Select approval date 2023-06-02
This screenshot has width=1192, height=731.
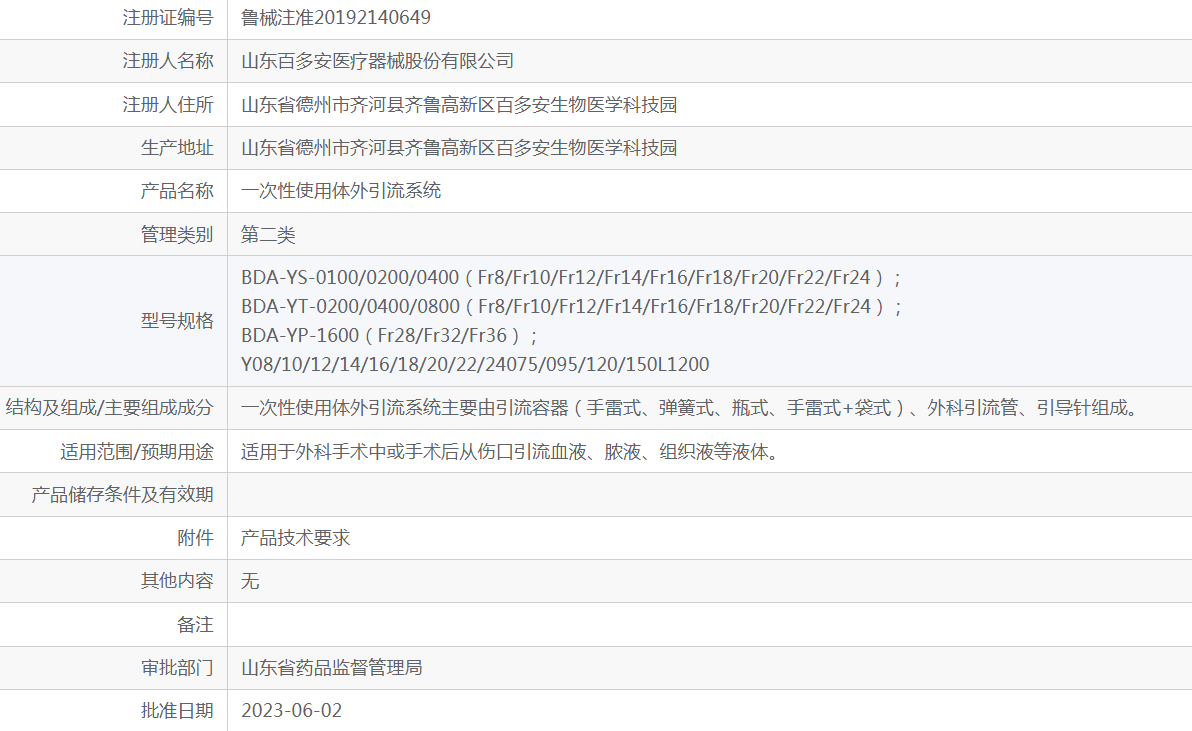pos(292,710)
